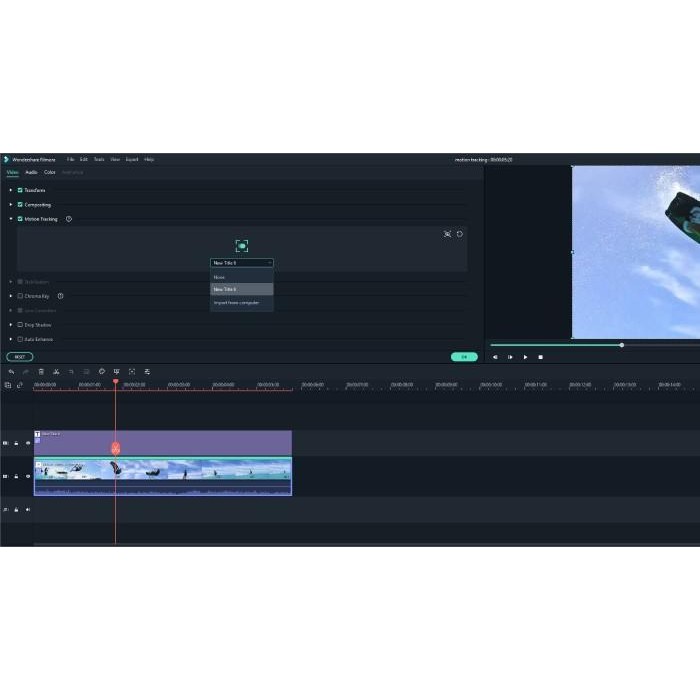Expand the Compositing section arrow
The image size is (700, 700).
(11, 205)
